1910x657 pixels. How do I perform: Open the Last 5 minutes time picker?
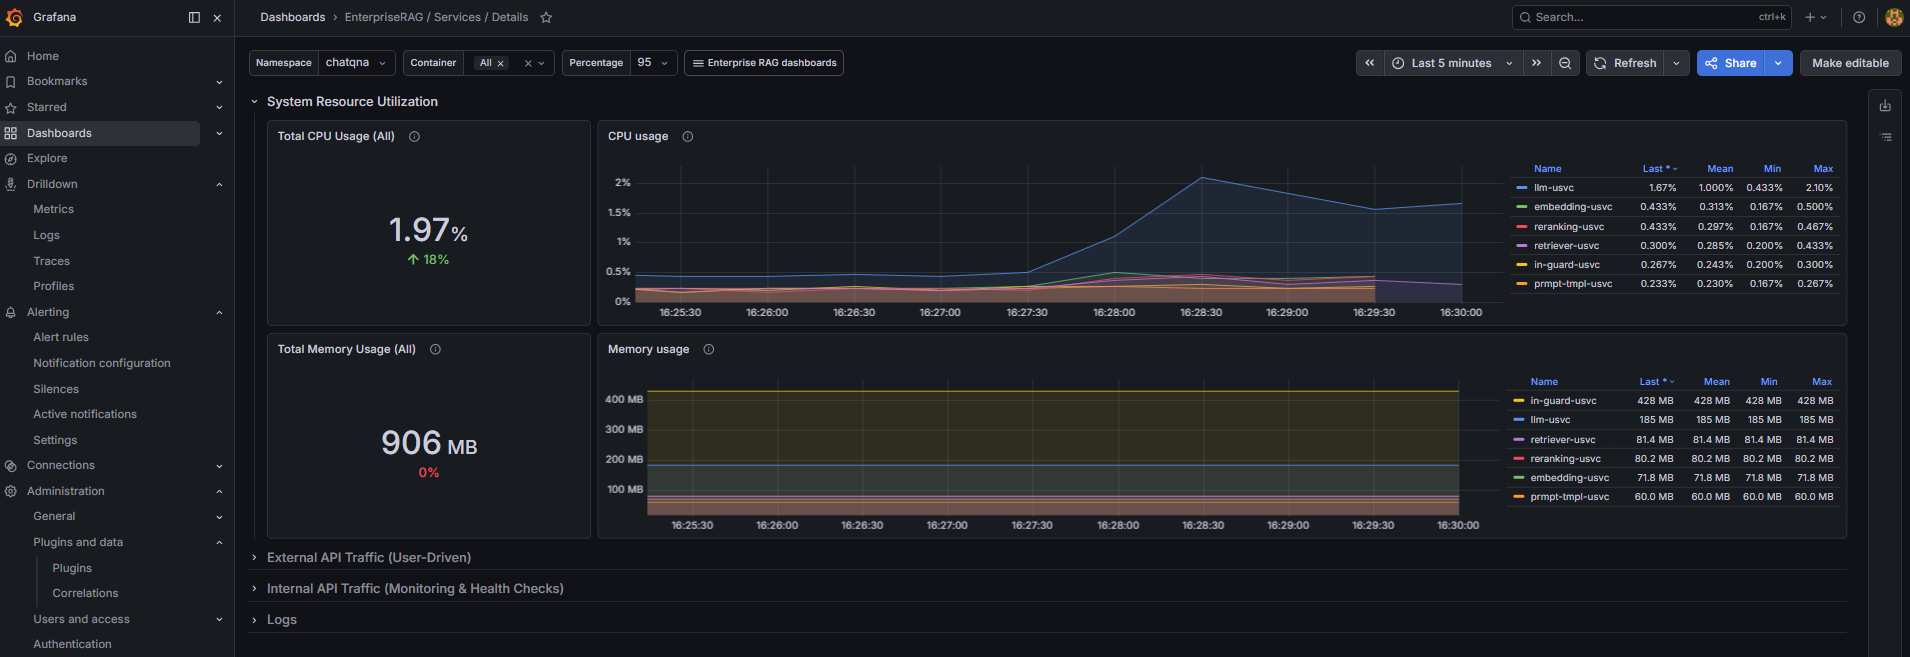(x=1452, y=63)
